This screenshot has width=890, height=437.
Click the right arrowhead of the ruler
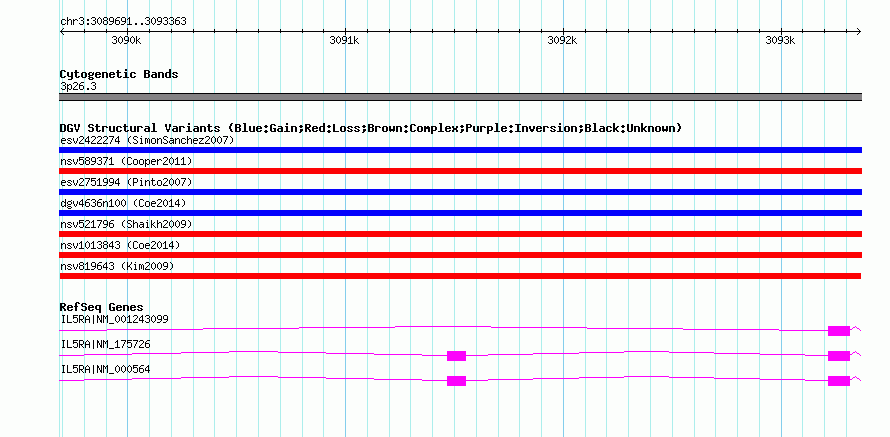(859, 31)
